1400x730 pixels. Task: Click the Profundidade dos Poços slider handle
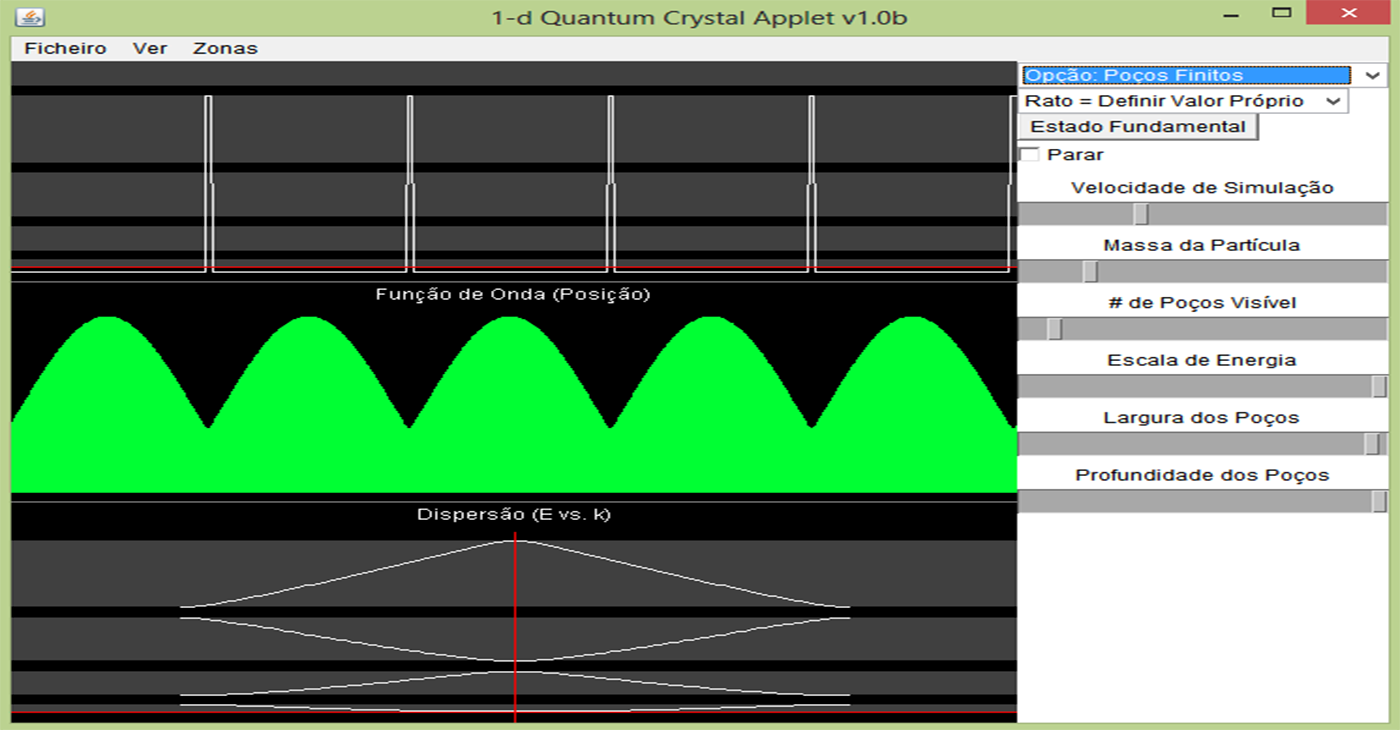coord(1379,501)
